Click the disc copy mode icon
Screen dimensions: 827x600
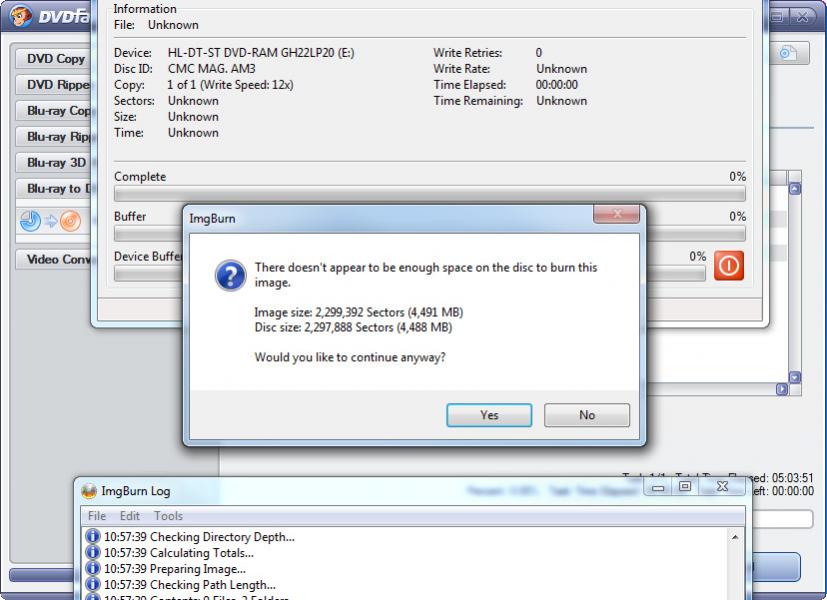tap(51, 221)
